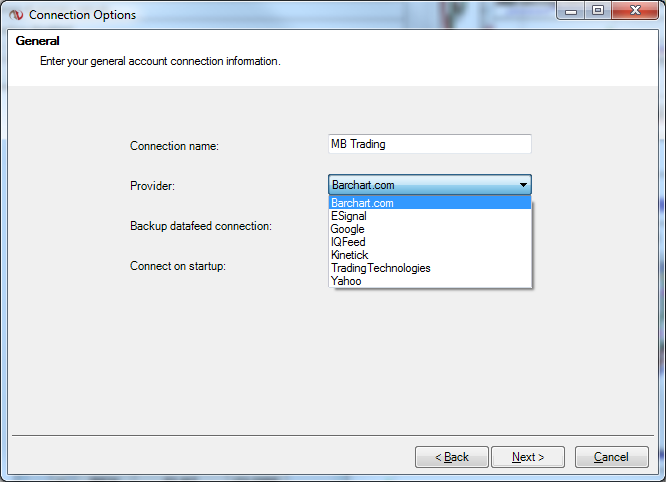This screenshot has height=482, width=666.
Task: Click the Provider combo box field
Action: [420, 185]
